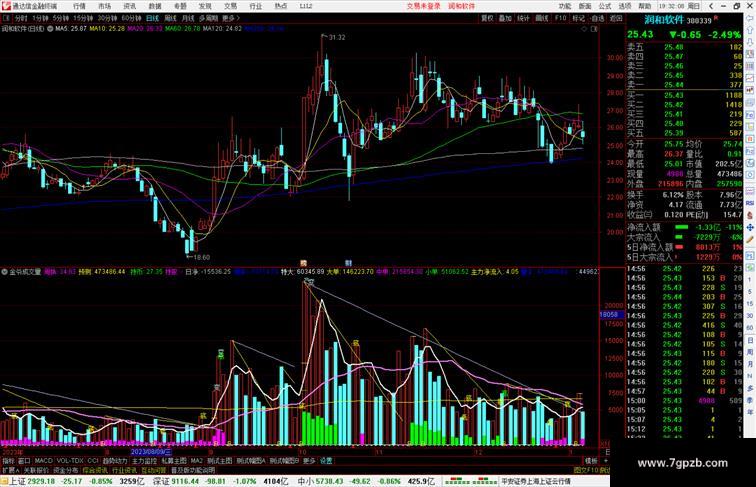Viewport: 756px width, 487px height.
Task: Click the 复权 toolbar button
Action: 487,18
